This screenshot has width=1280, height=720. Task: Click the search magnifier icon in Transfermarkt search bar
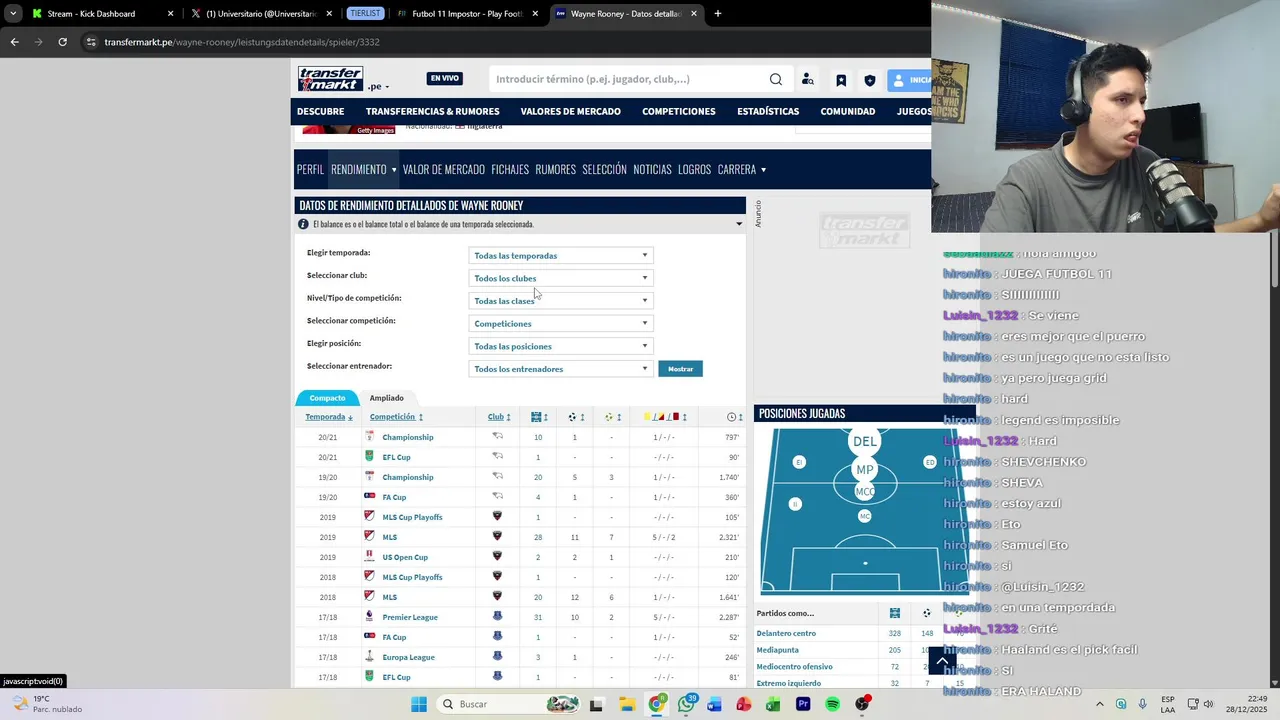tap(776, 80)
